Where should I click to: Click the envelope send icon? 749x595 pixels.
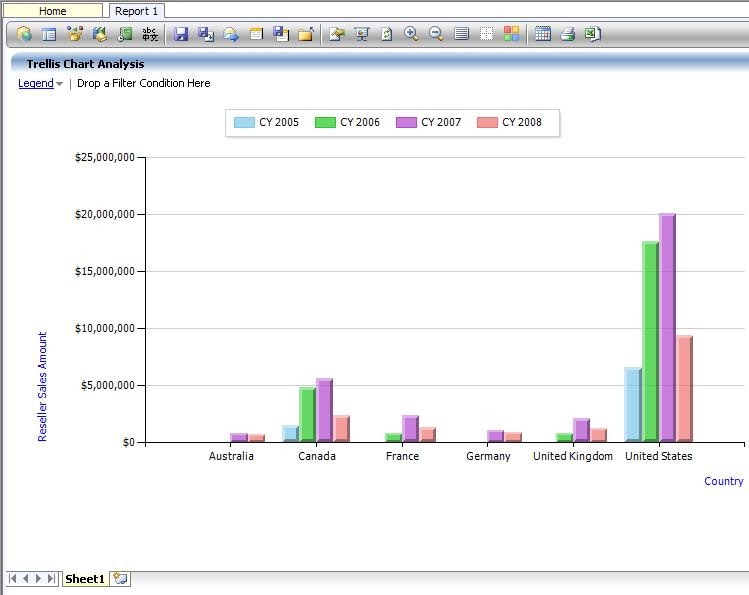pos(231,34)
